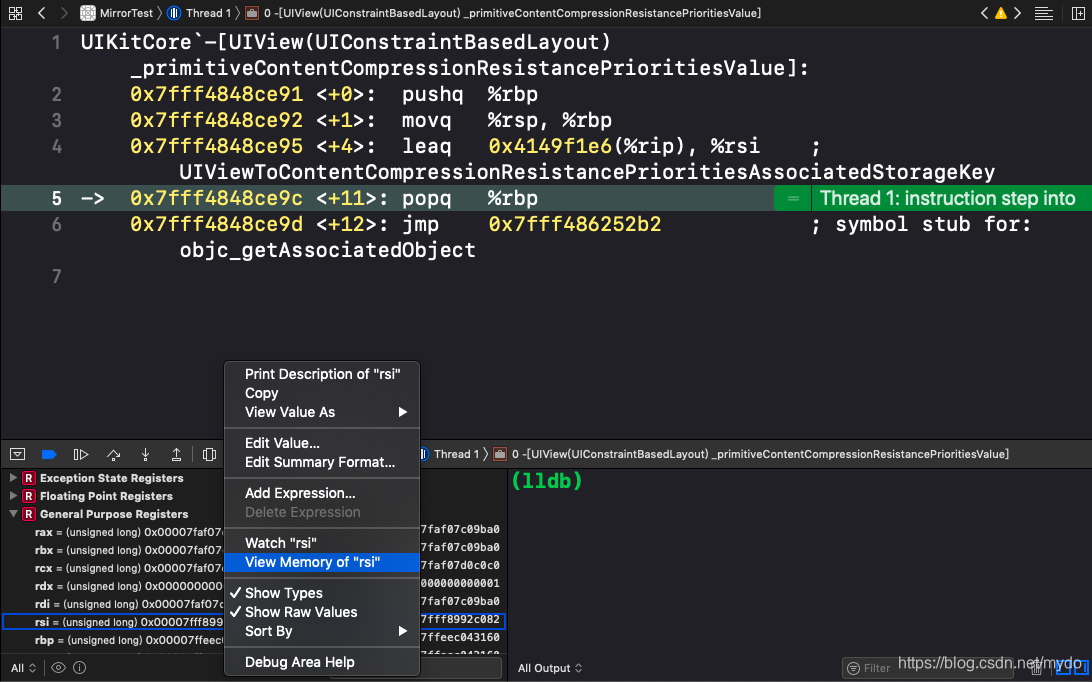
Task: Step into with the down arrow icon
Action: coord(145,454)
